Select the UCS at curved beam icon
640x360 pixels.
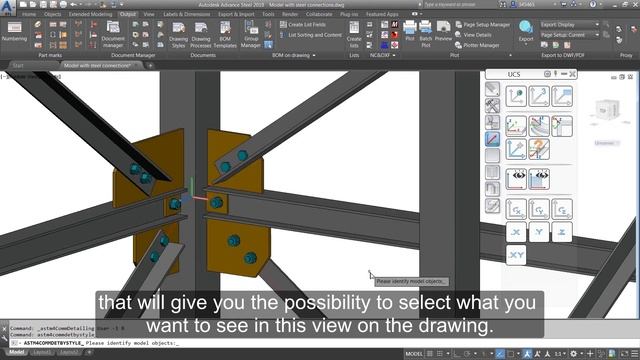(x=539, y=126)
